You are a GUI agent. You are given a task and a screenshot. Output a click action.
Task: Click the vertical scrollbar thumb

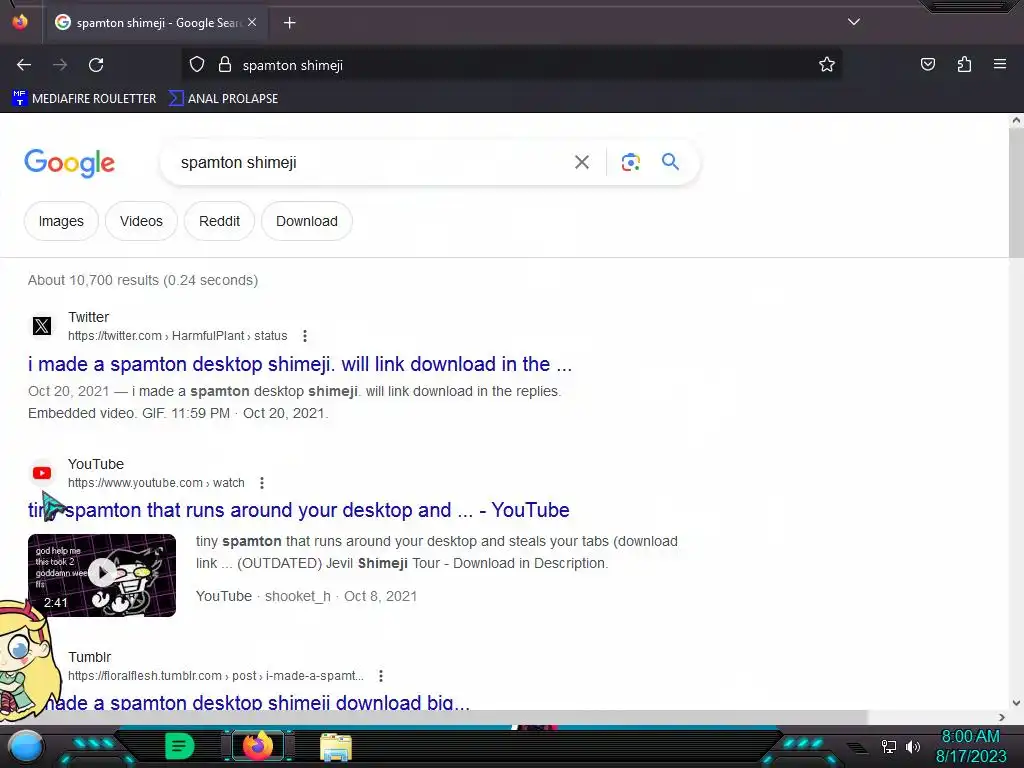(1016, 193)
